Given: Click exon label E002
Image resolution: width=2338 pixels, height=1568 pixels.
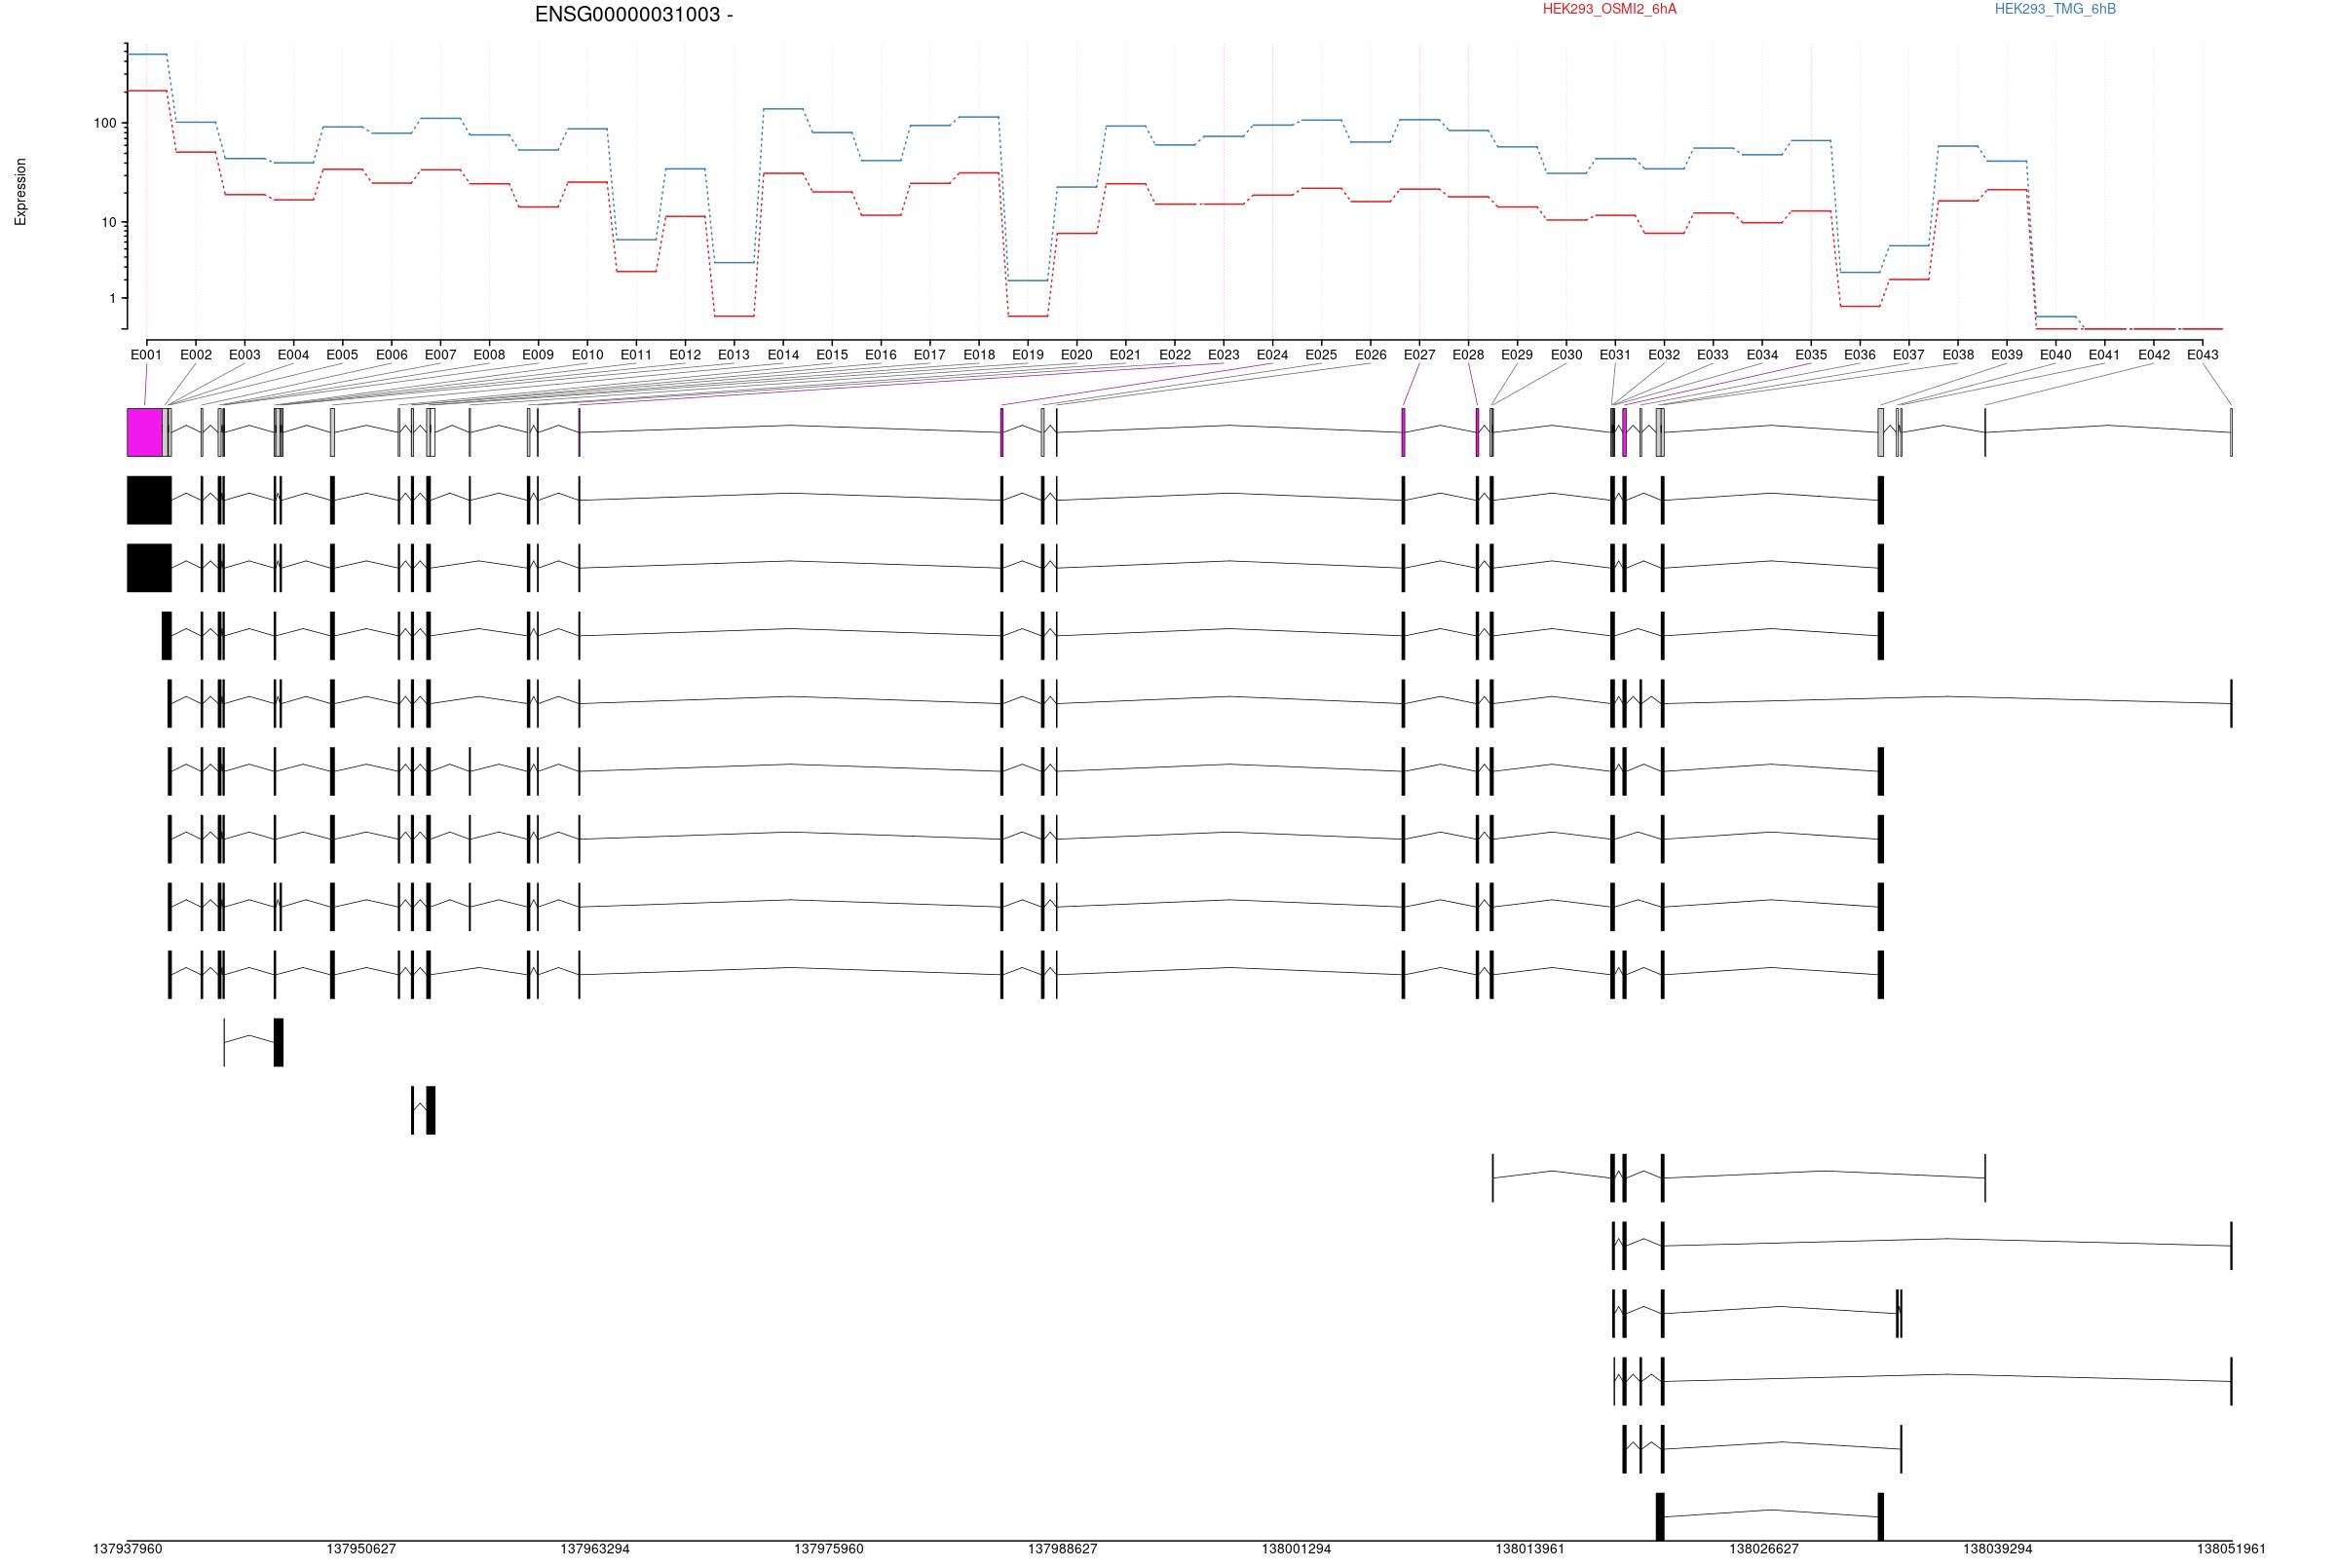Looking at the screenshot, I should pyautogui.click(x=196, y=355).
